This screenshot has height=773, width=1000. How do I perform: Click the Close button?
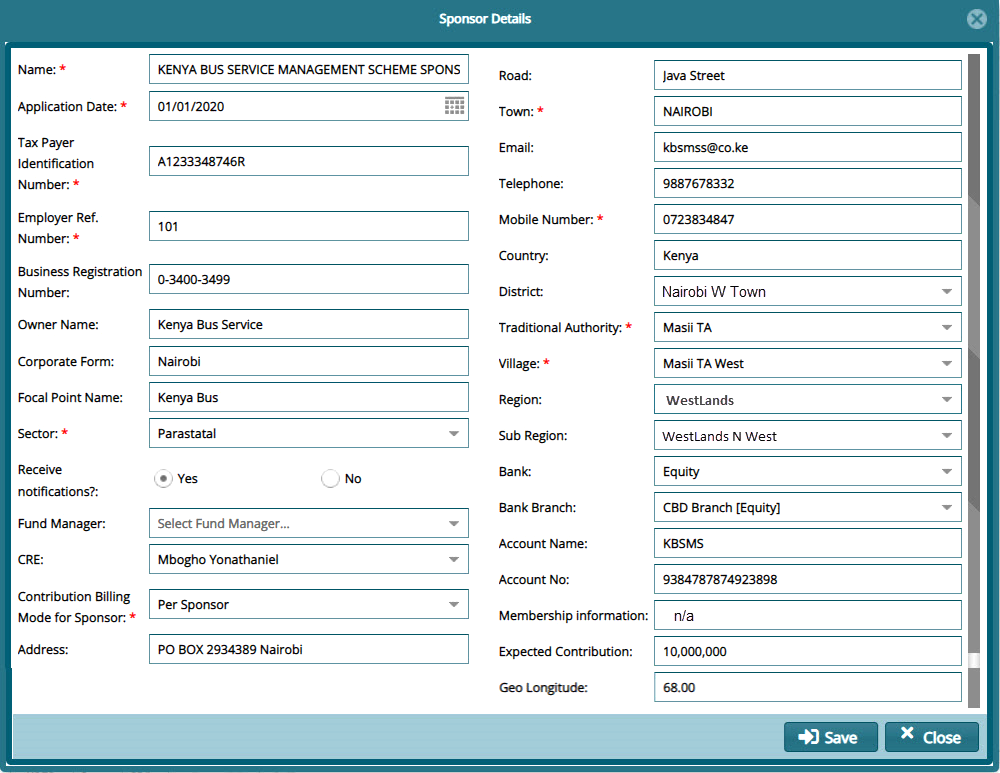click(x=932, y=737)
